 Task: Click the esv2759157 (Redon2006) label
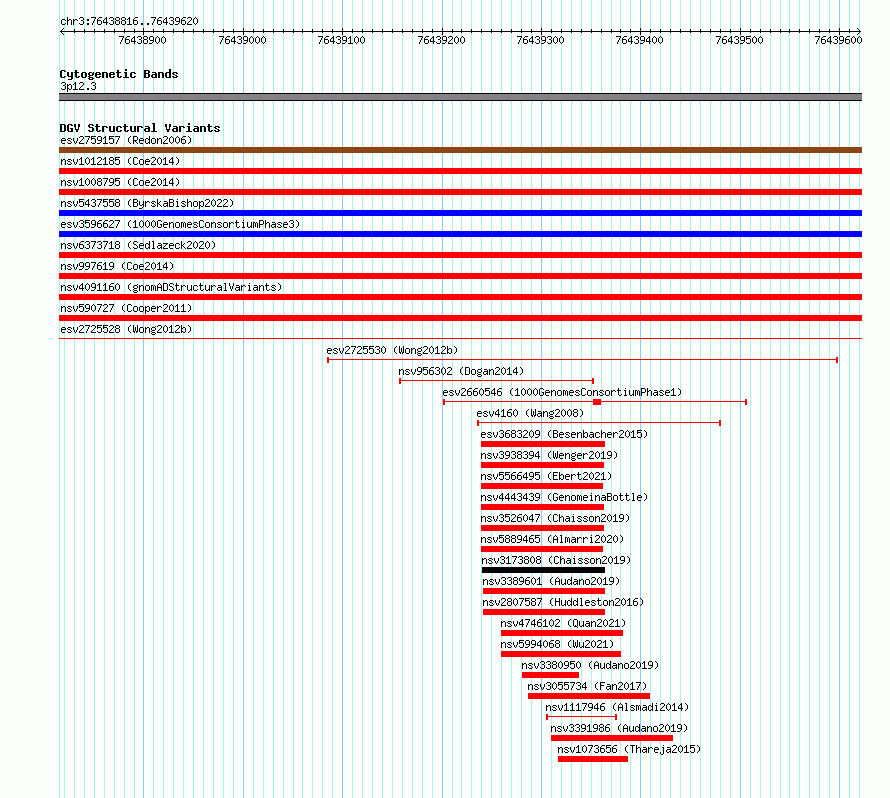(x=126, y=140)
